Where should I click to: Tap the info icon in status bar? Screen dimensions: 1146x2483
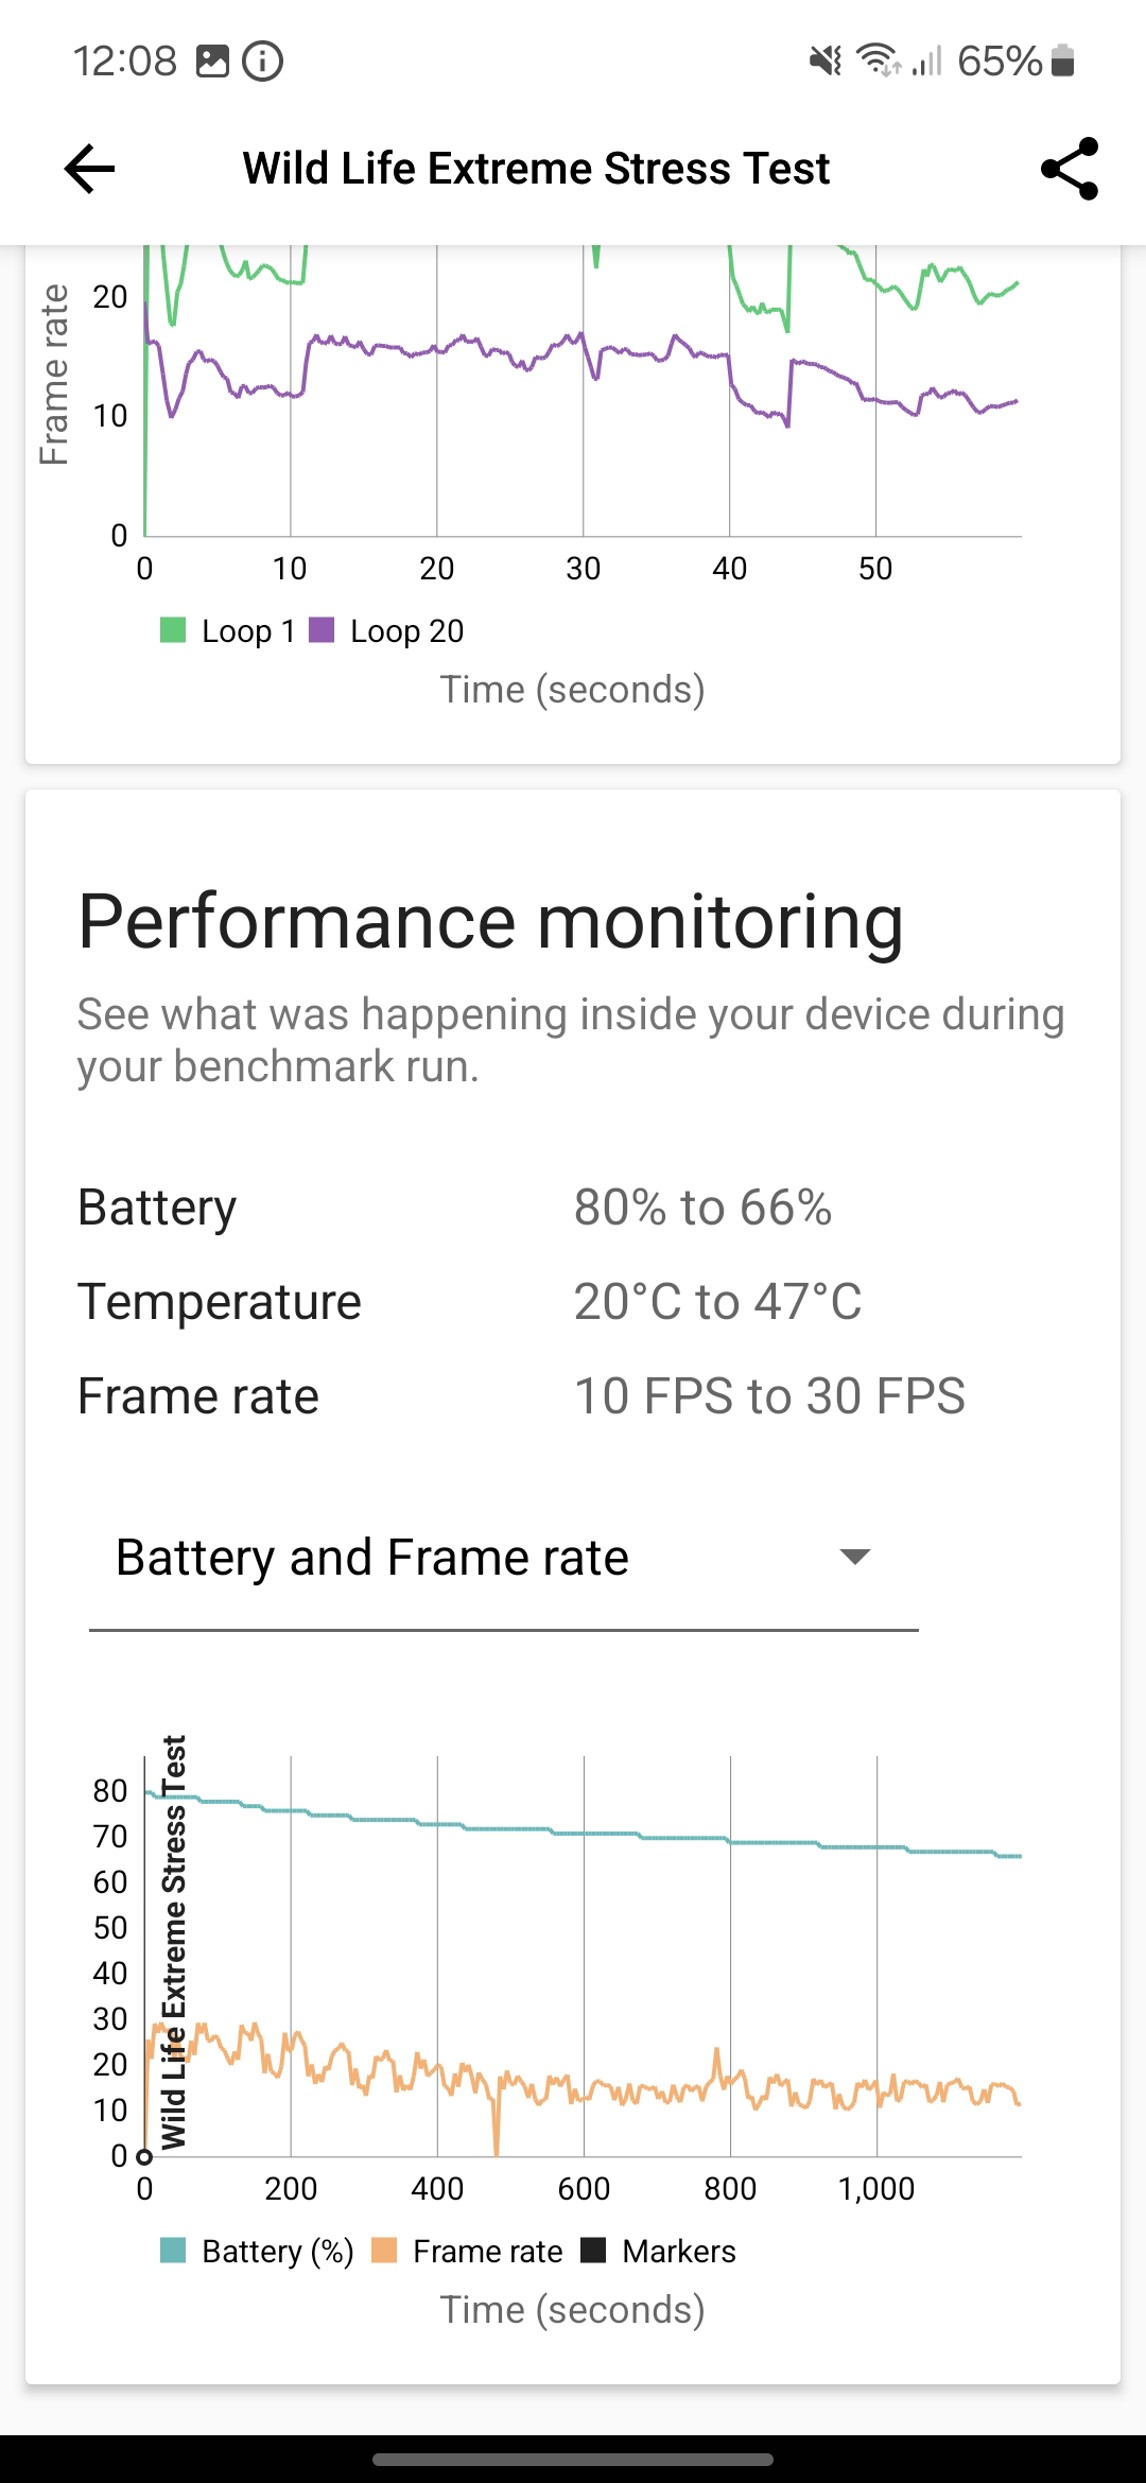tap(263, 61)
